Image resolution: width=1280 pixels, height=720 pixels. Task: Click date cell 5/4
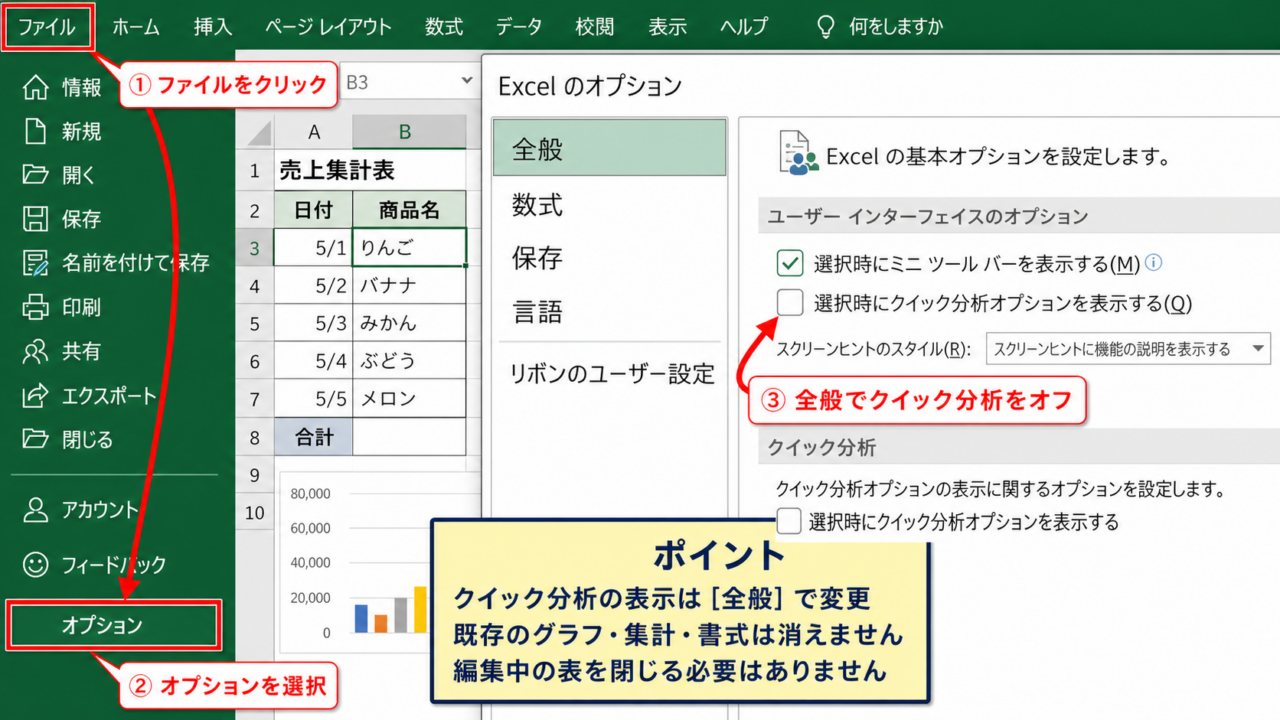(314, 361)
